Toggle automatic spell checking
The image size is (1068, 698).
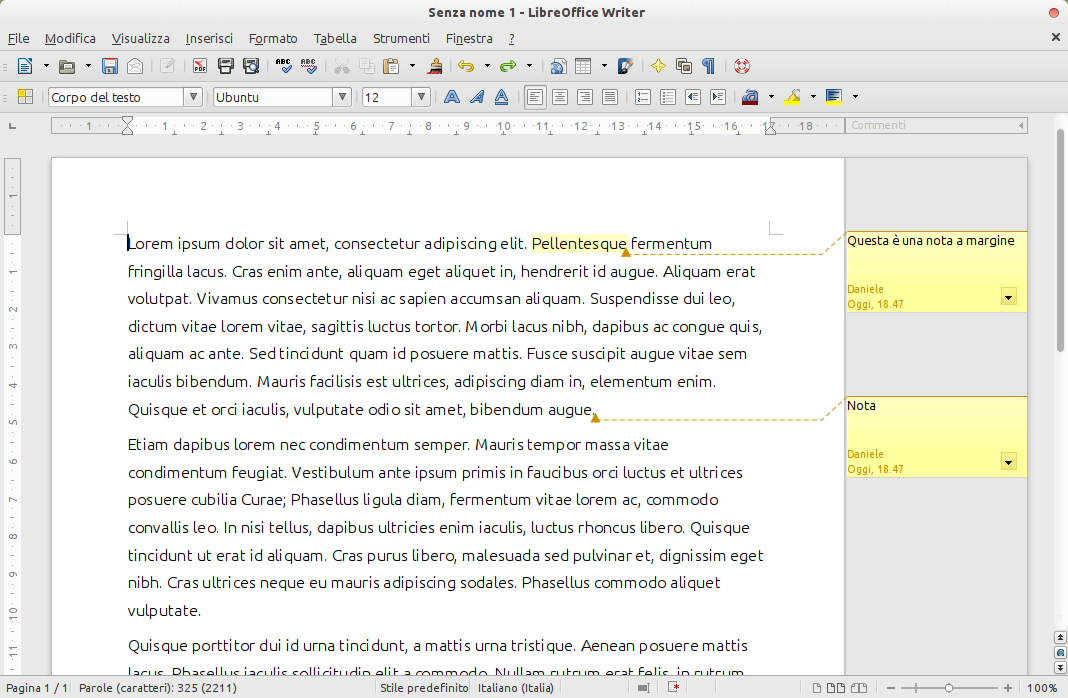pyautogui.click(x=309, y=67)
